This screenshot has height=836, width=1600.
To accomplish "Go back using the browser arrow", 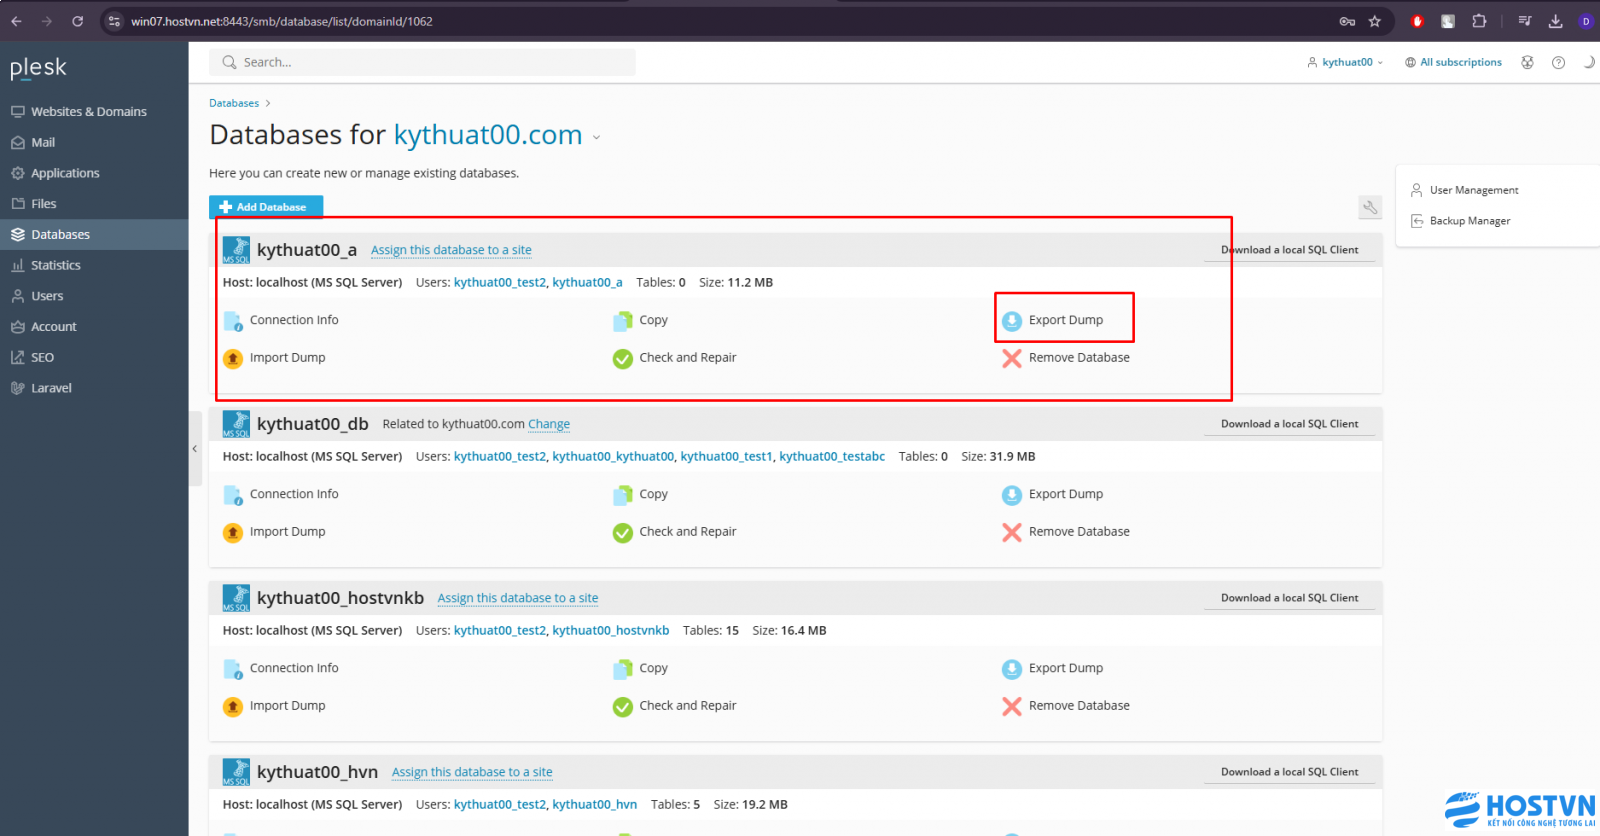I will click(x=16, y=21).
